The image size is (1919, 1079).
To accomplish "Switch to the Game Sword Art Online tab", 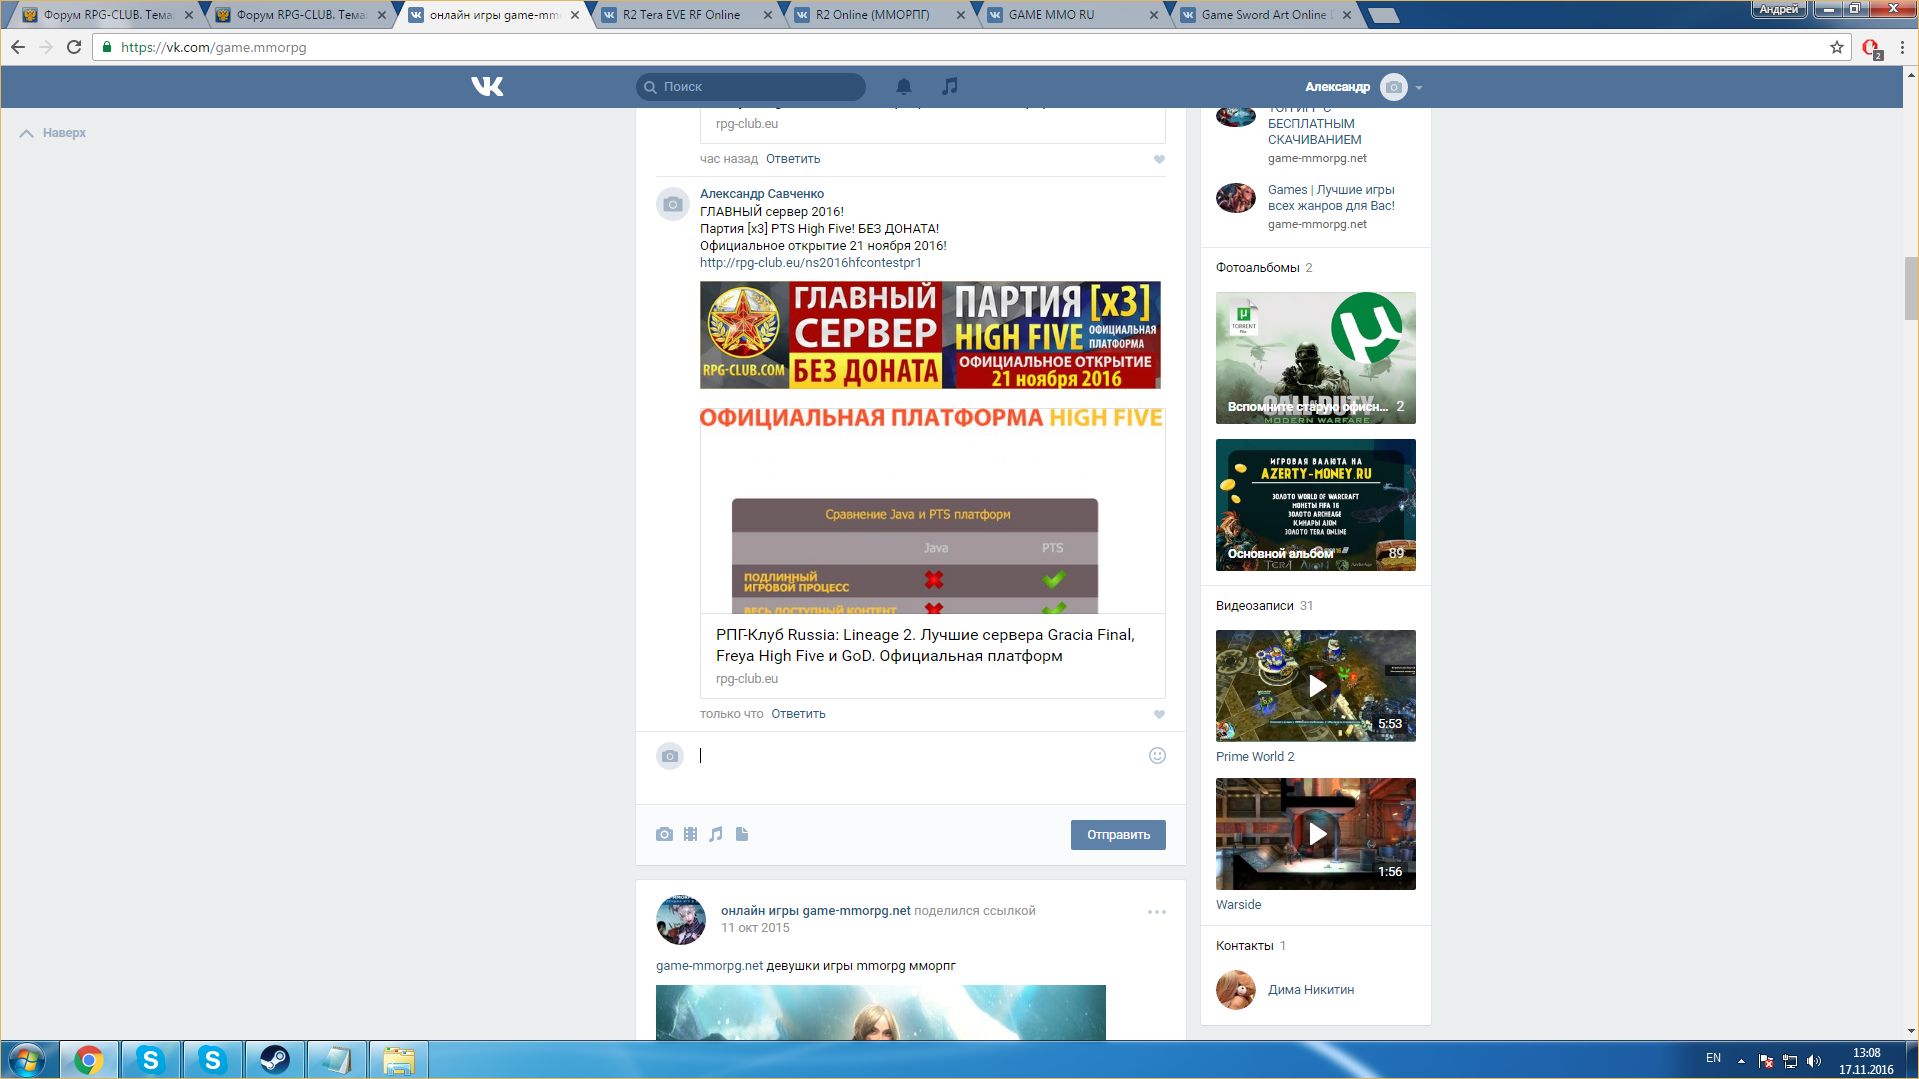I will (x=1266, y=15).
